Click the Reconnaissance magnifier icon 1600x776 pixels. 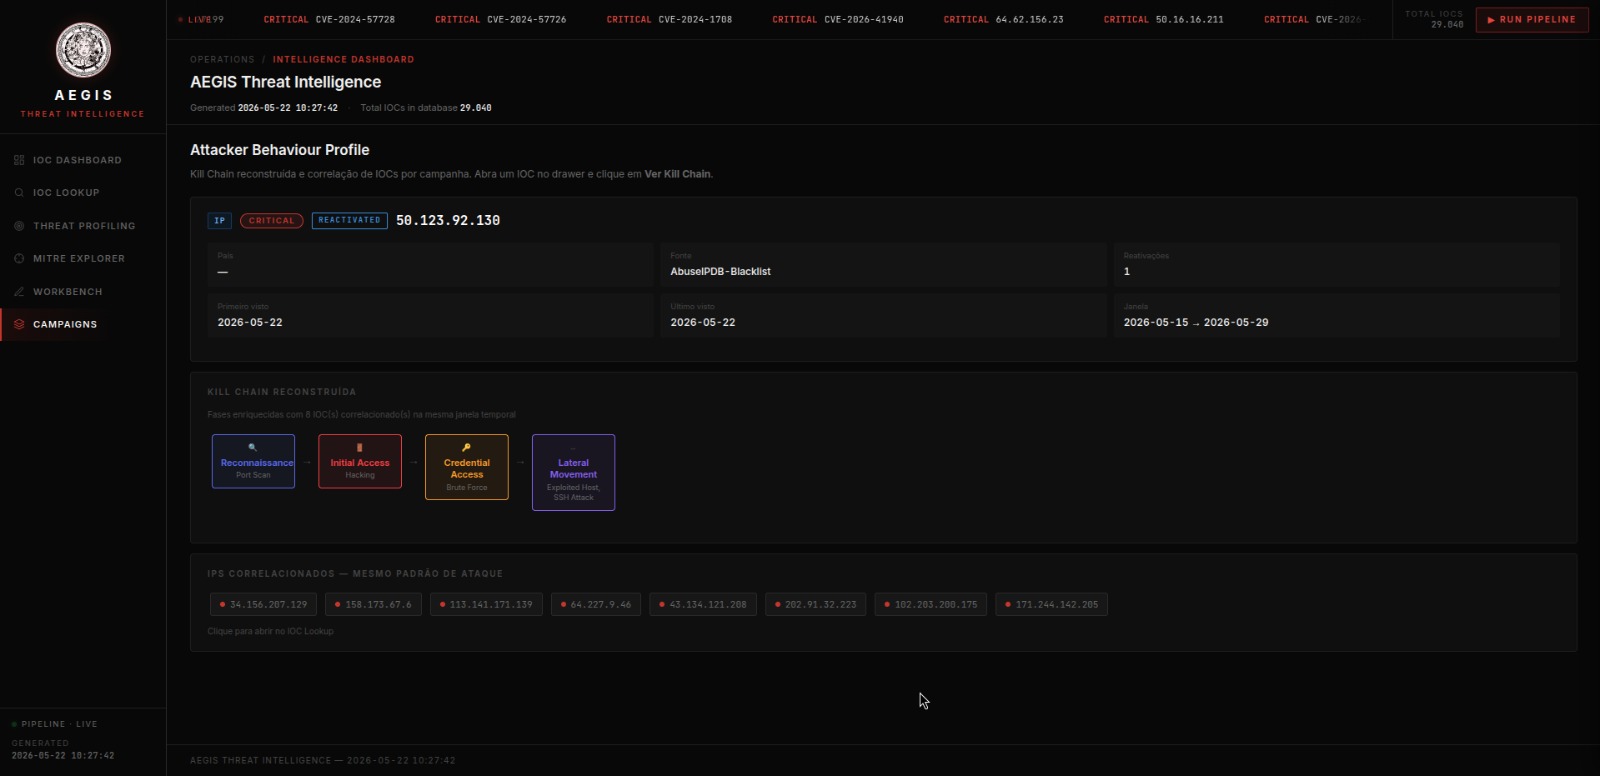click(x=253, y=447)
